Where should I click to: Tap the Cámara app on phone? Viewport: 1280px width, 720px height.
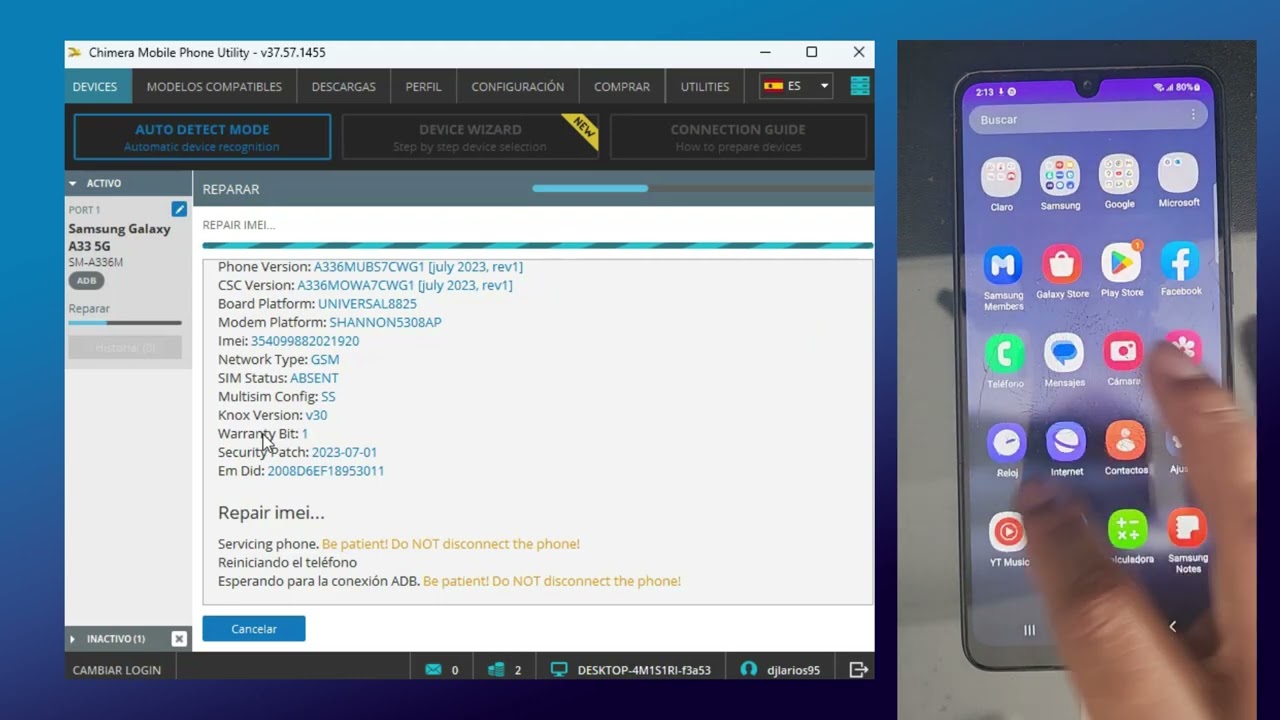[1123, 352]
